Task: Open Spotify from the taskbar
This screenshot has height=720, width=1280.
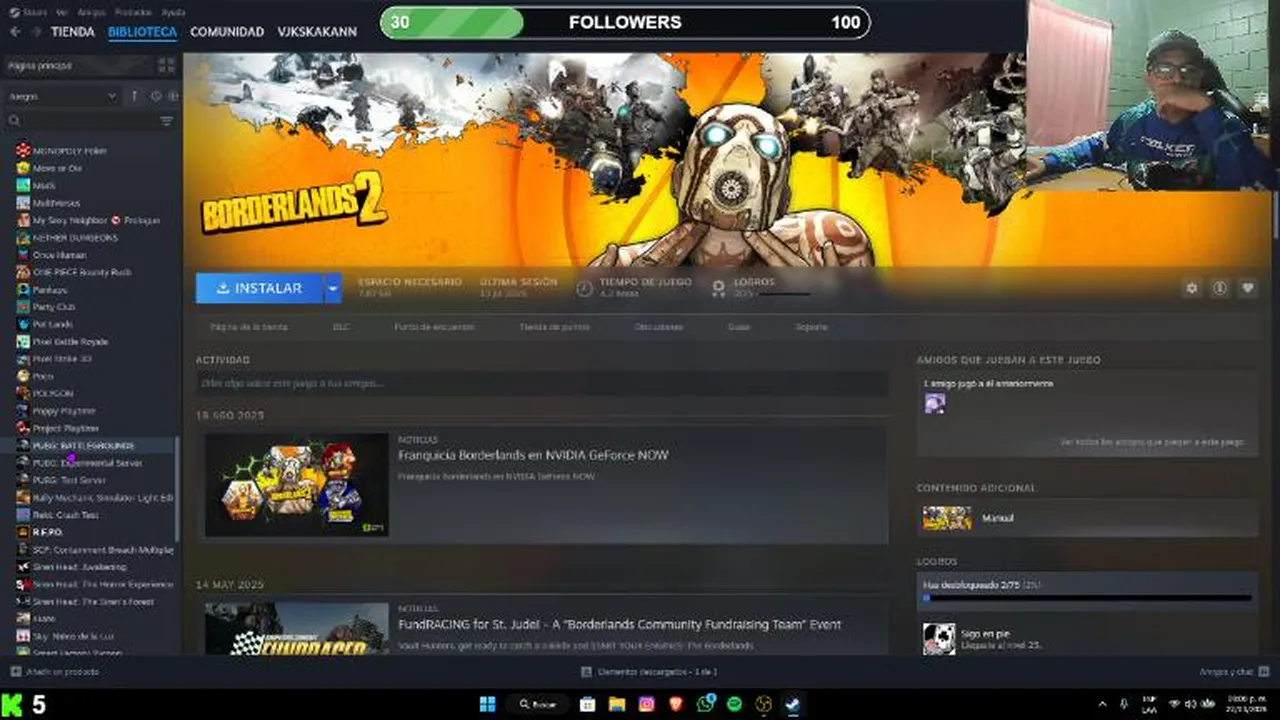Action: (735, 704)
